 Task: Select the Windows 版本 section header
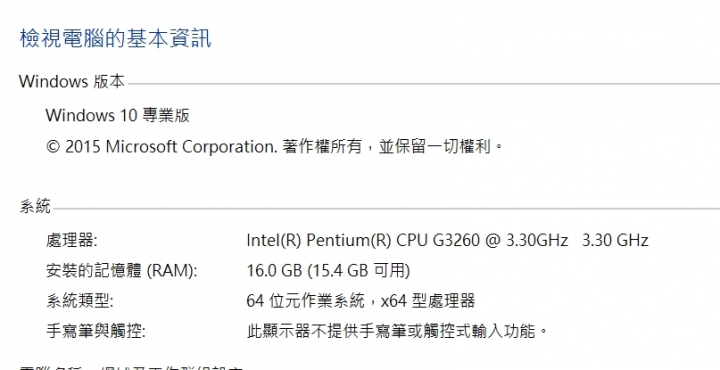pyautogui.click(x=72, y=82)
